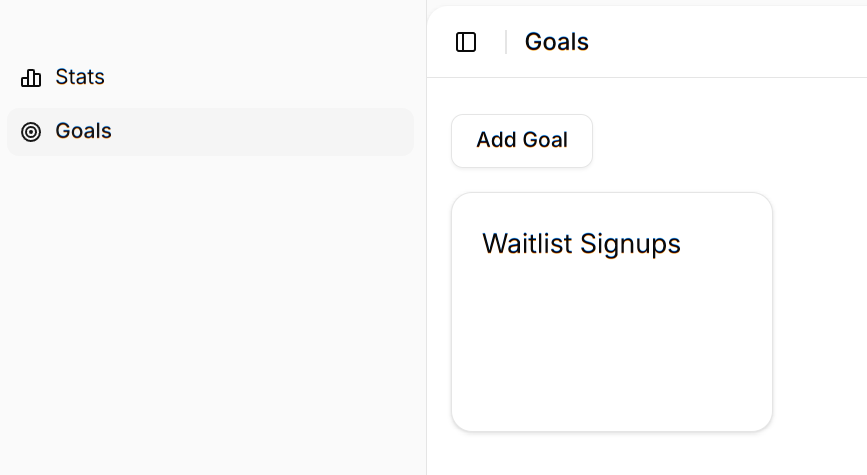Click the "Stats" text label
867x475 pixels.
point(80,78)
